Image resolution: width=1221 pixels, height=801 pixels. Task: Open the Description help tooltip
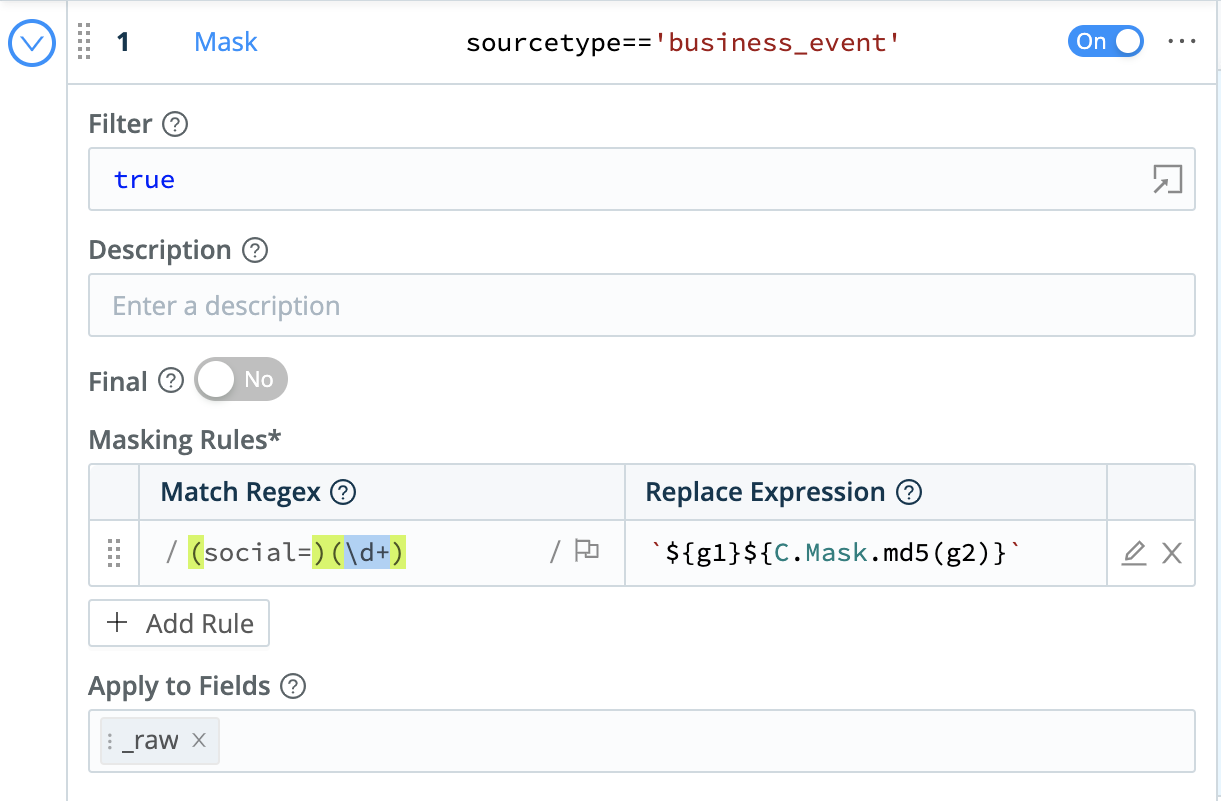point(257,251)
